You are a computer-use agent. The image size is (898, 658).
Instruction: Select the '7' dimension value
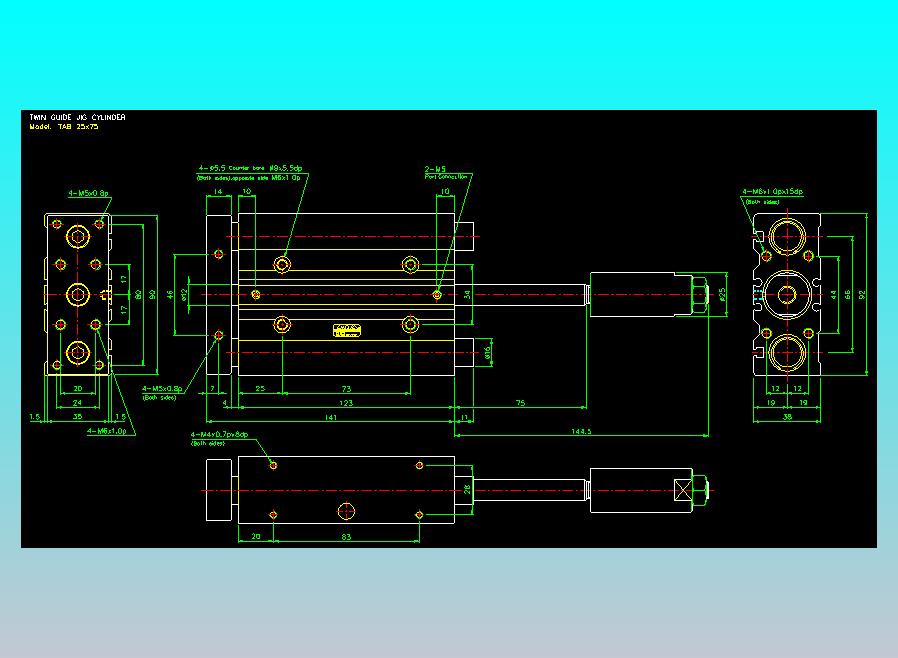coord(212,389)
